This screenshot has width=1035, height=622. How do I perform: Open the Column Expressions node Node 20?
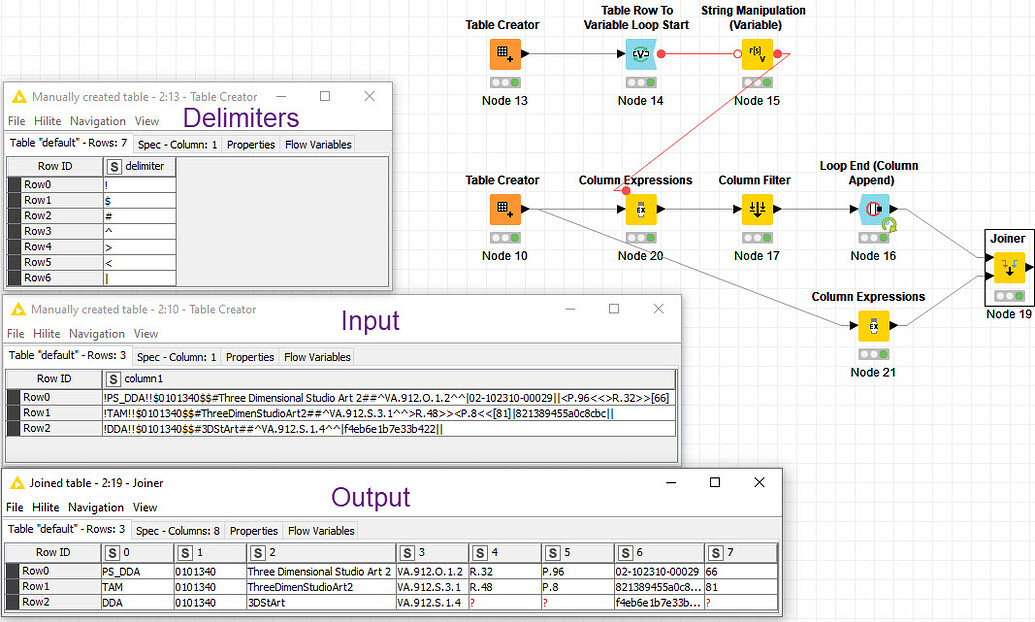click(x=640, y=209)
